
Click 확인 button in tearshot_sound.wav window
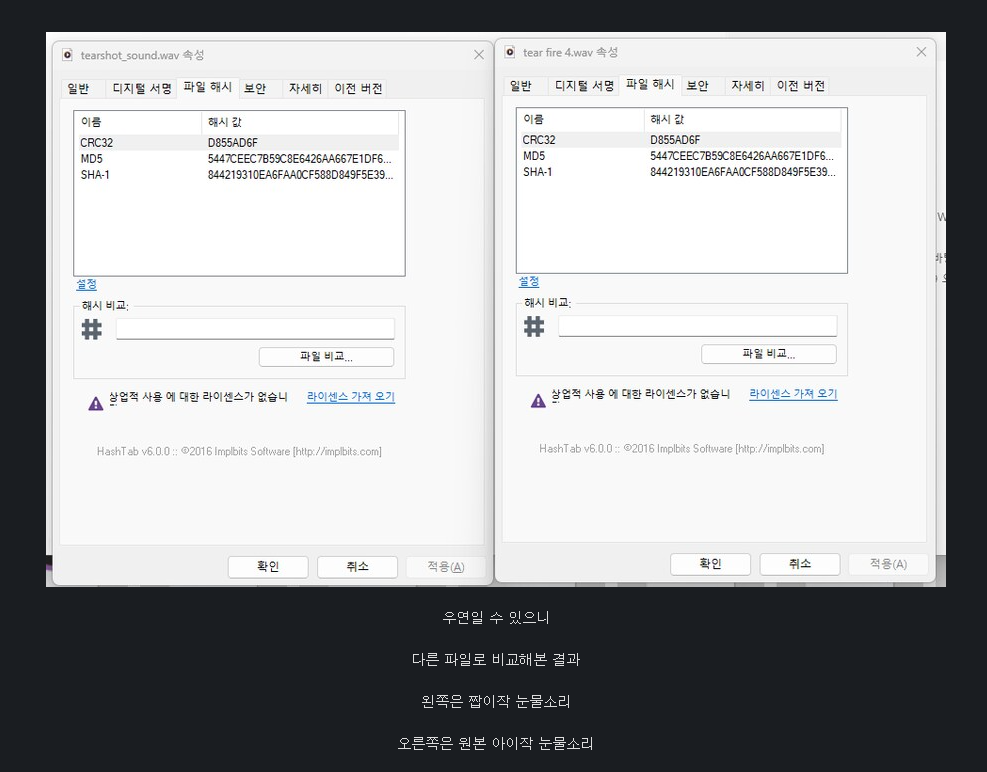point(268,567)
